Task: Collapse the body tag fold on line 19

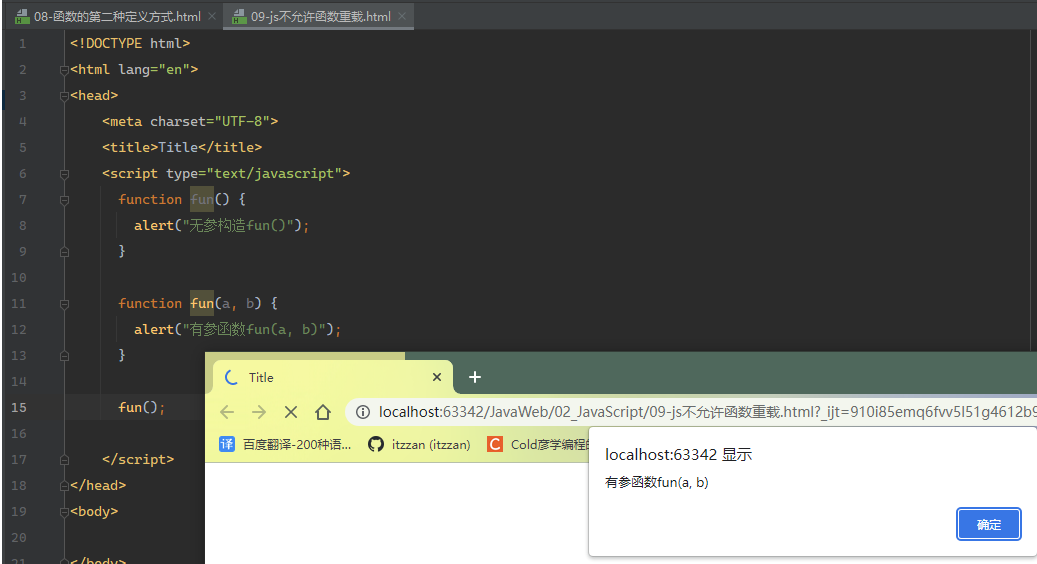Action: 64,512
